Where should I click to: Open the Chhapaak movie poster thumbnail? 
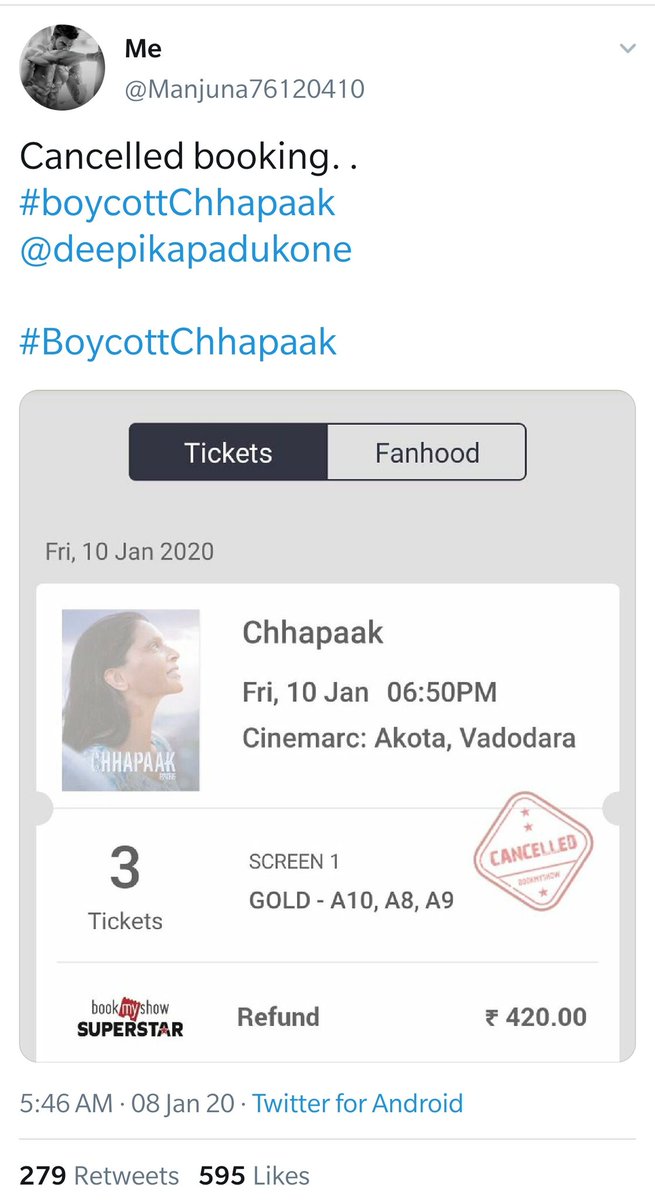[x=131, y=700]
